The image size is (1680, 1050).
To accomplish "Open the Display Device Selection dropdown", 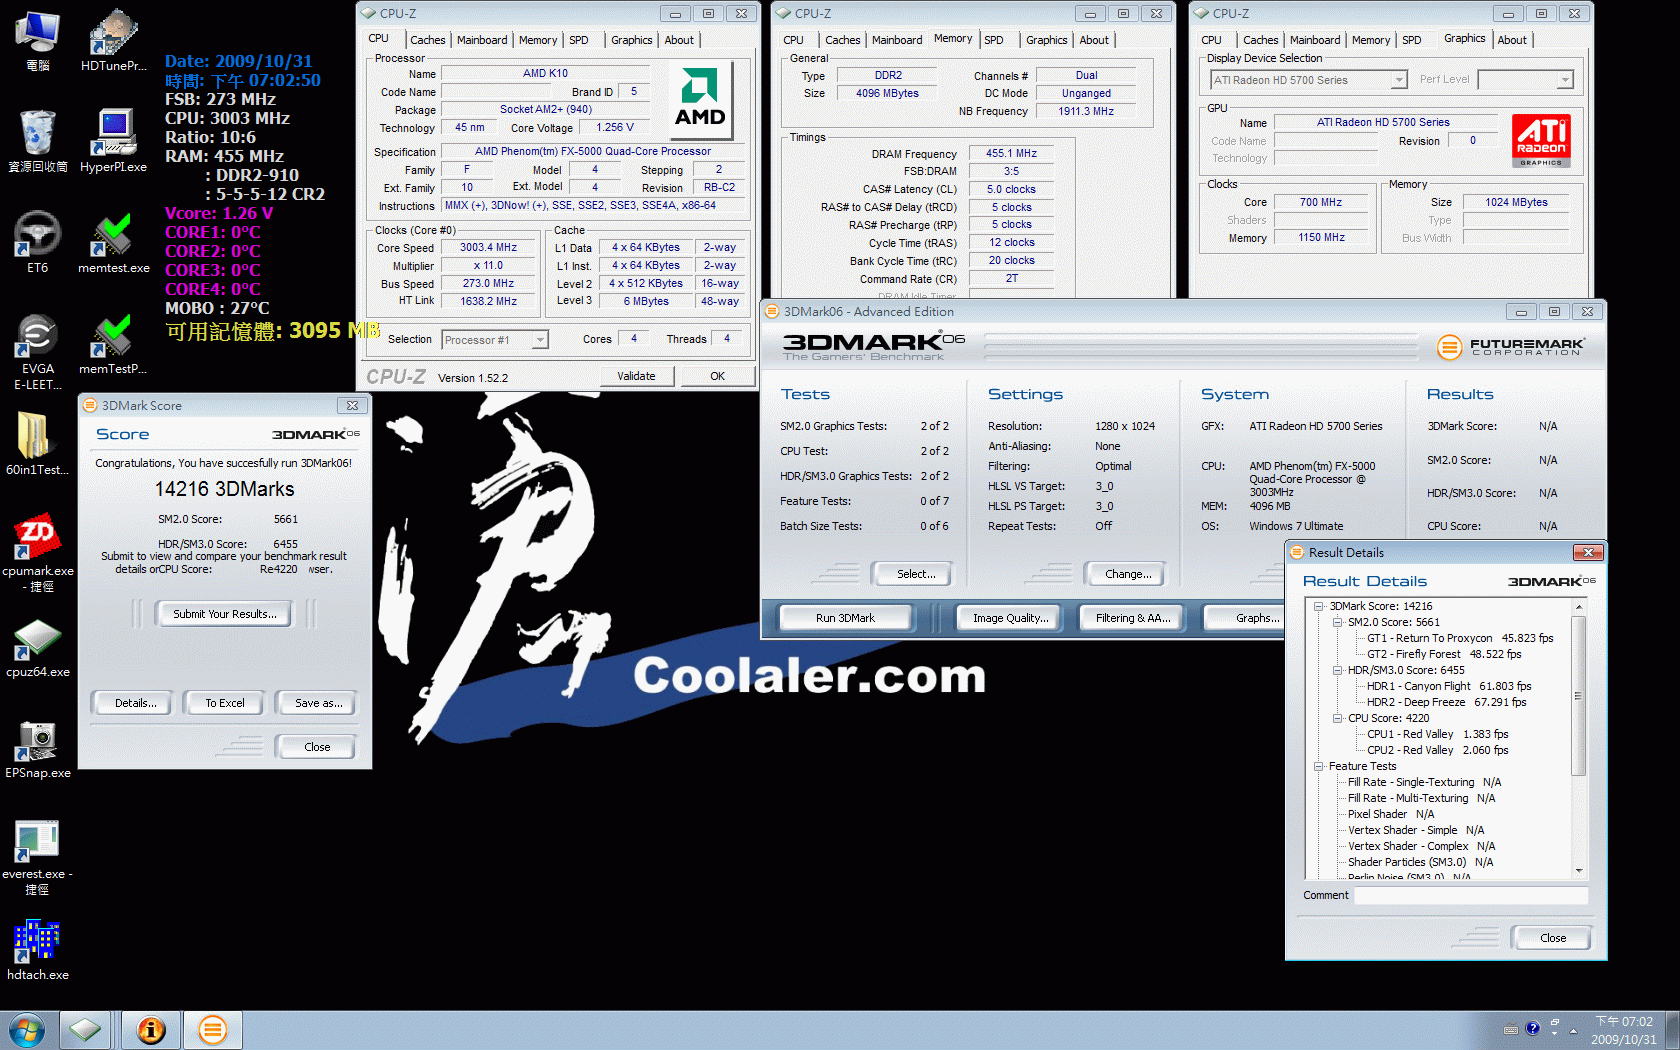I will click(1399, 80).
